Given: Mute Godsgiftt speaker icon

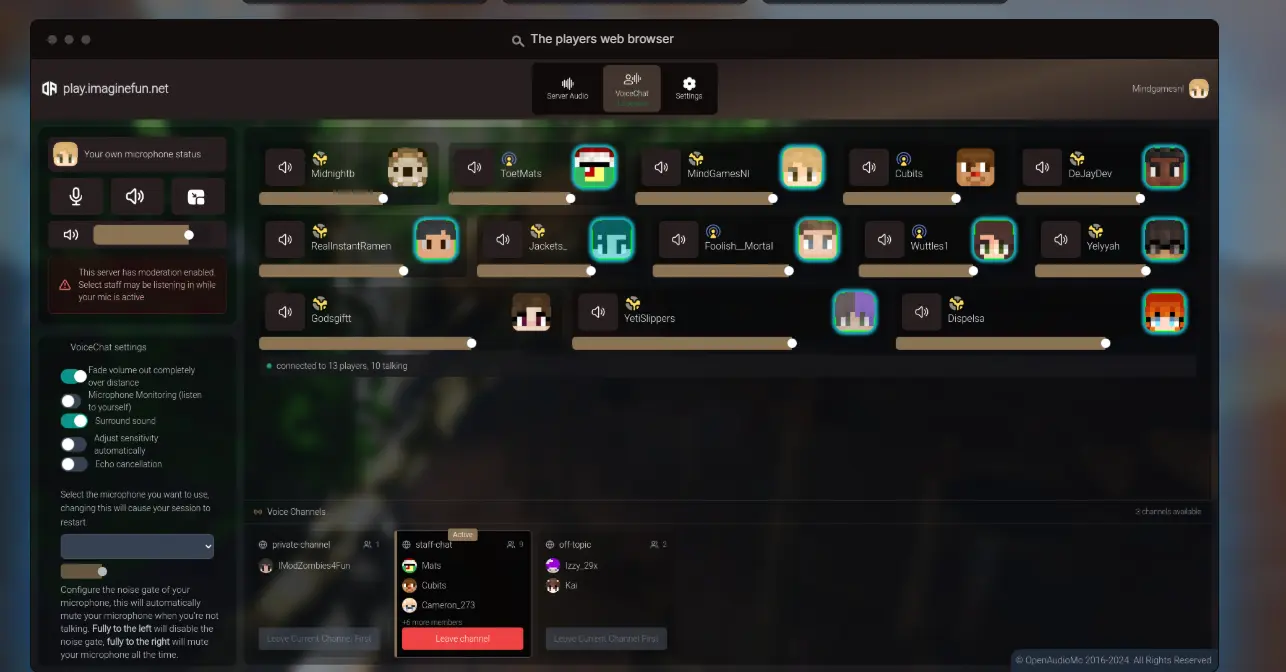Looking at the screenshot, I should coord(285,312).
